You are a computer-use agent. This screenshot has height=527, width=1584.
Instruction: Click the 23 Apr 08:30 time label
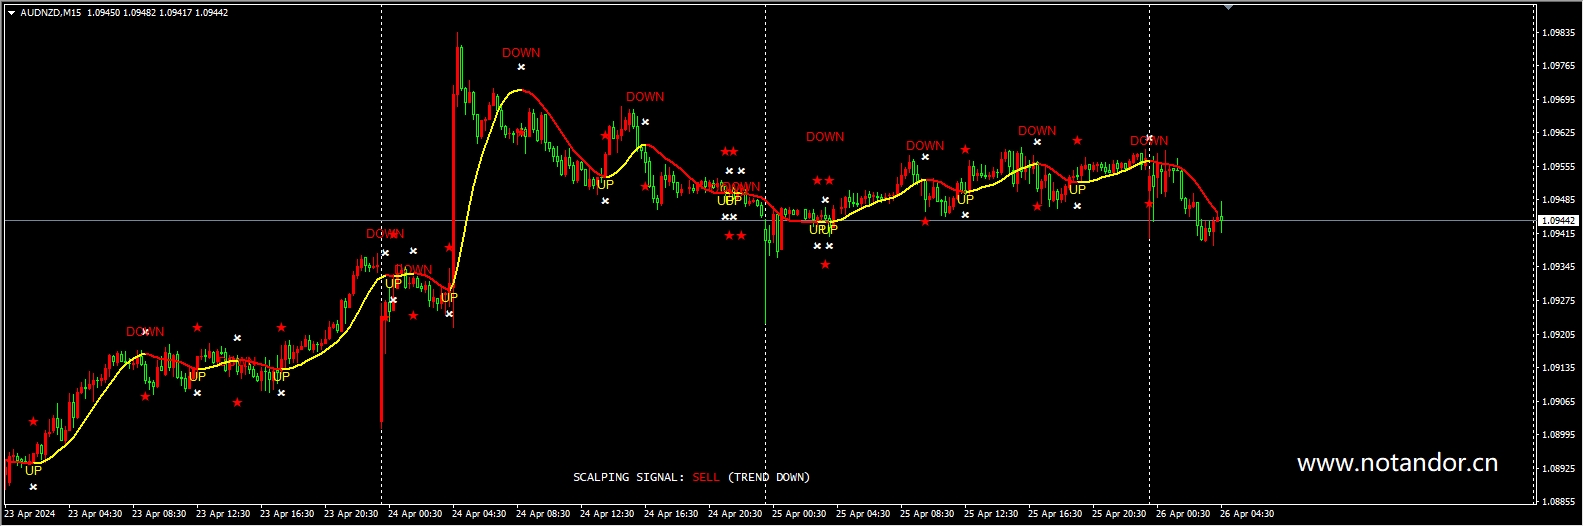159,514
